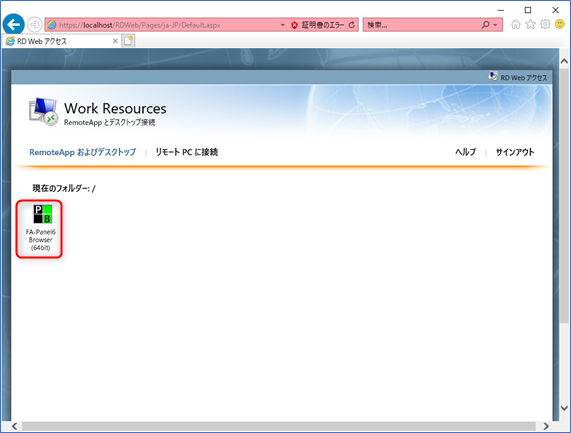Open browser Tools gear icon
571x433 pixels.
[x=545, y=24]
